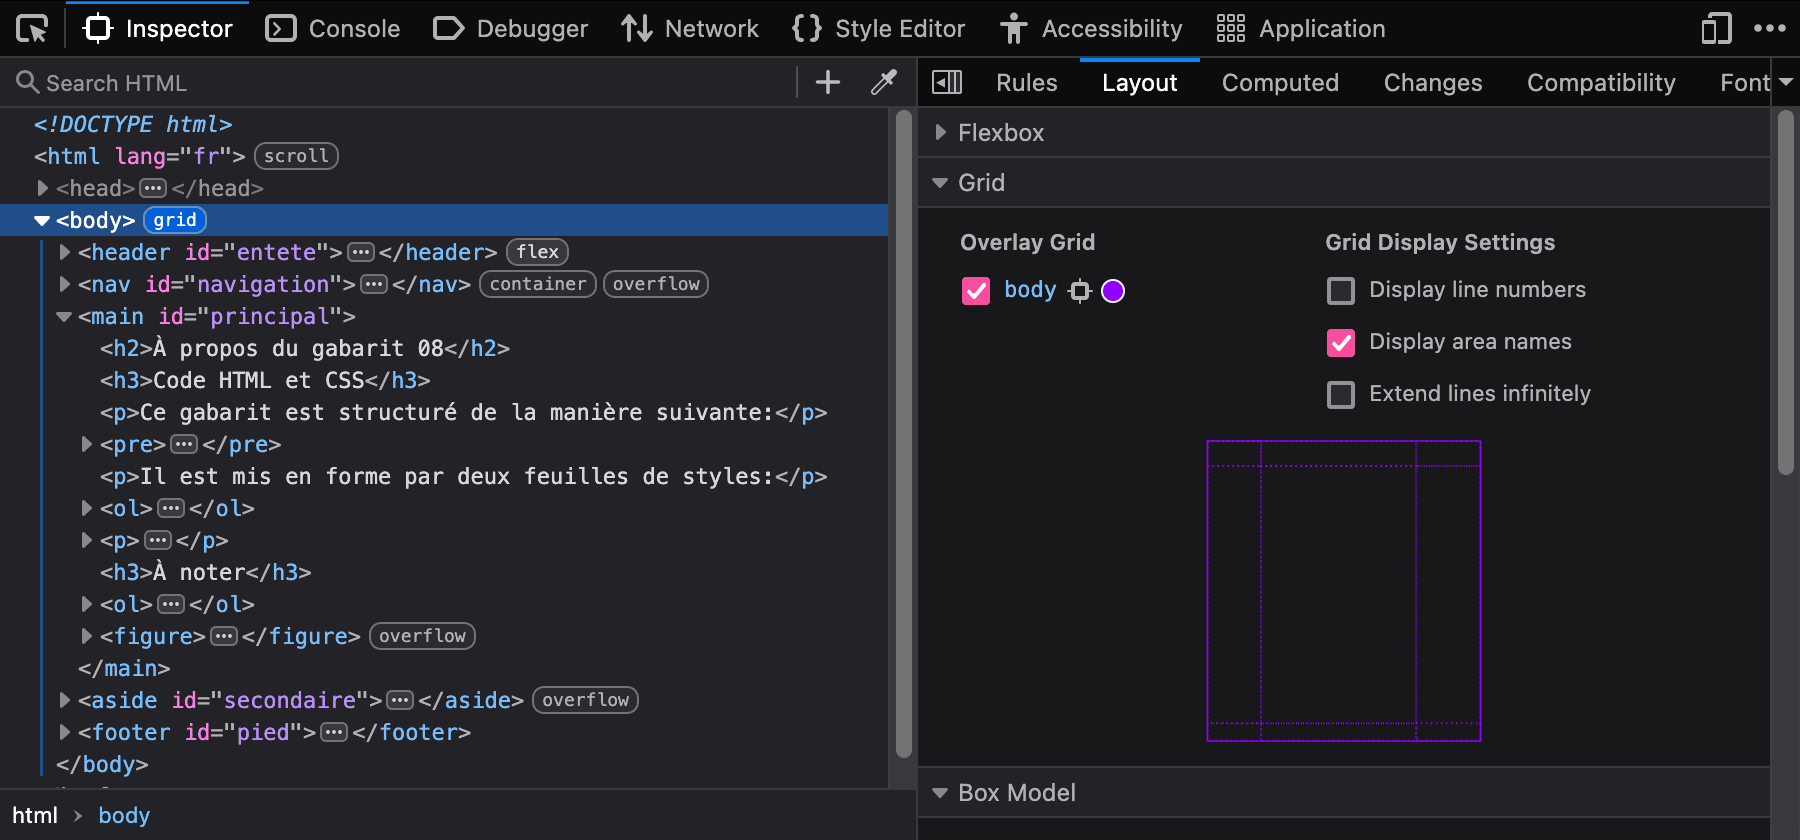Disable Display area names

pos(1341,343)
